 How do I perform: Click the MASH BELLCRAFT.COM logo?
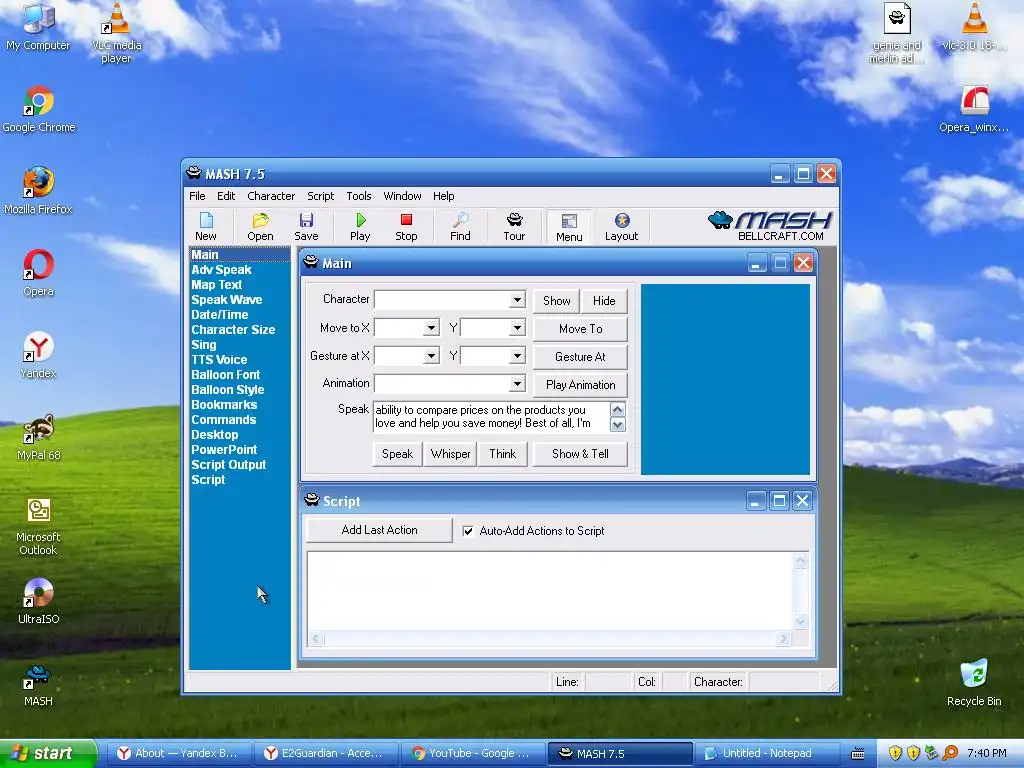(x=770, y=227)
